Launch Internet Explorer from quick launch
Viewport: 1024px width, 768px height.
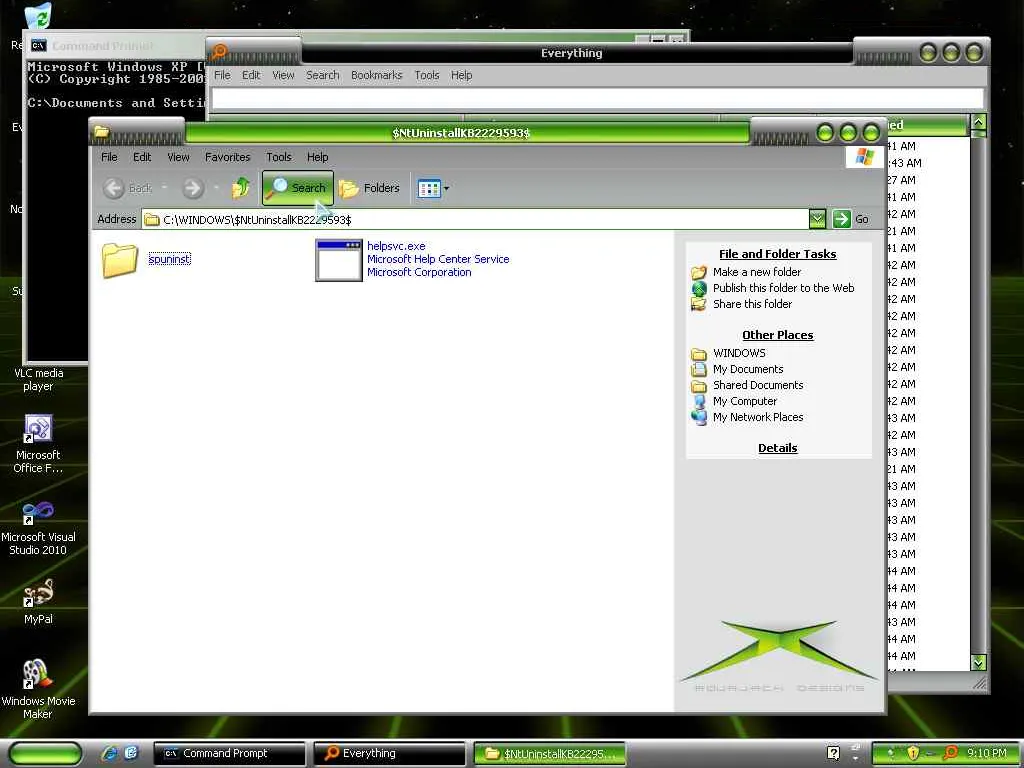(x=110, y=753)
